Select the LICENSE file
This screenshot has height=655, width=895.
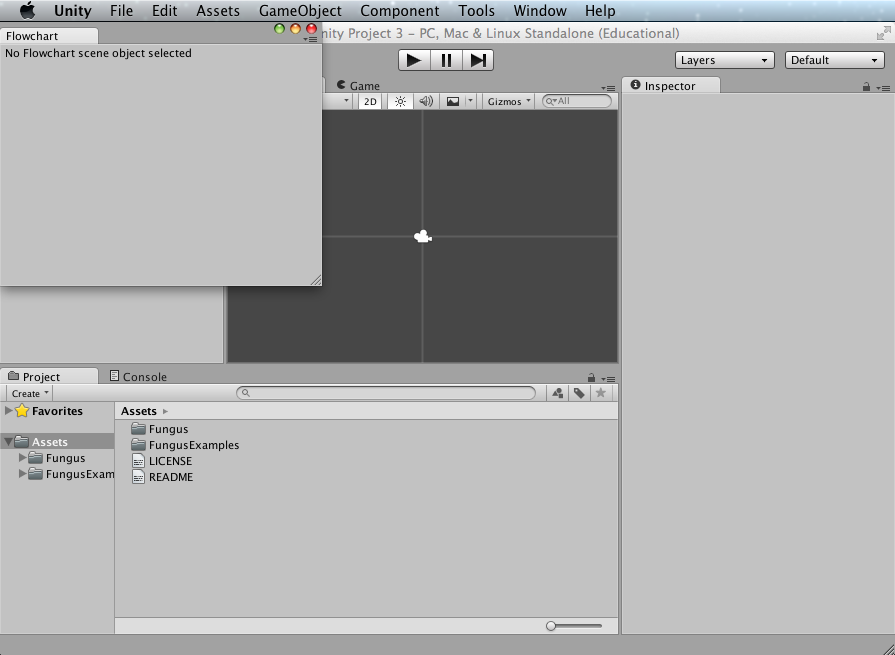tap(162, 461)
